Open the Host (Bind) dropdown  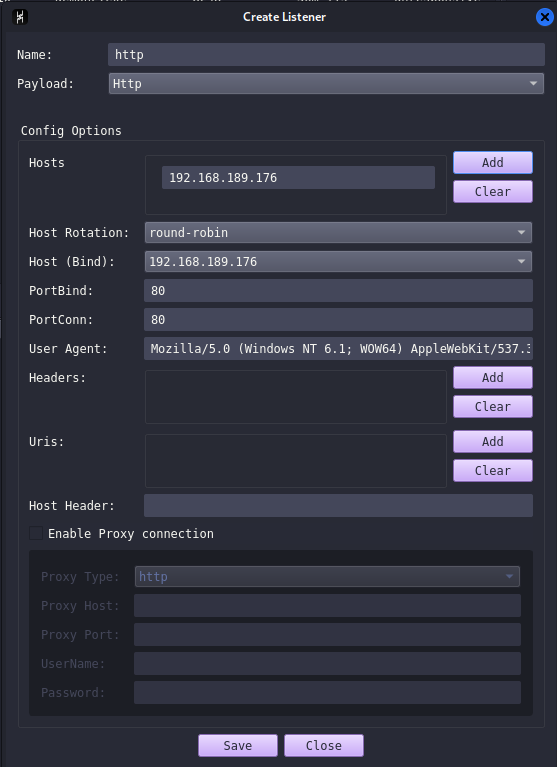(338, 262)
